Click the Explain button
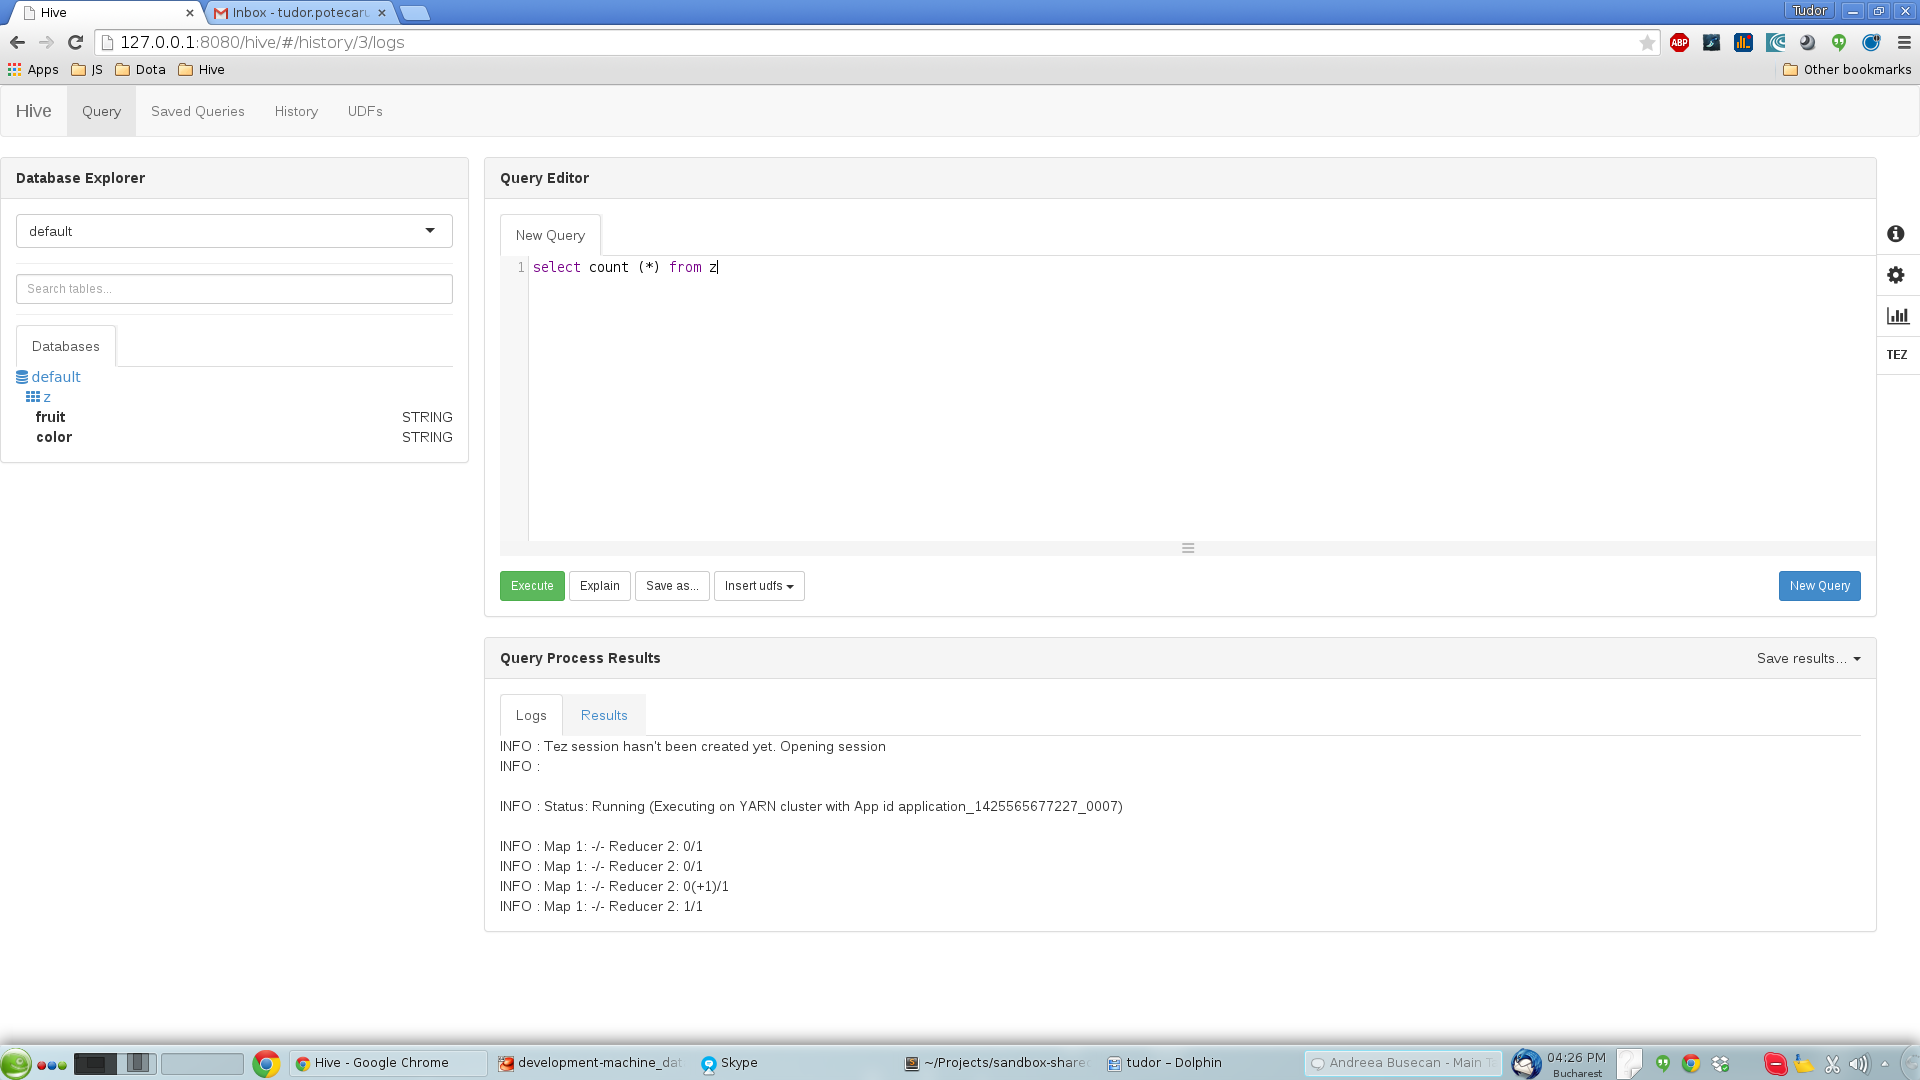1920x1080 pixels. (x=600, y=586)
